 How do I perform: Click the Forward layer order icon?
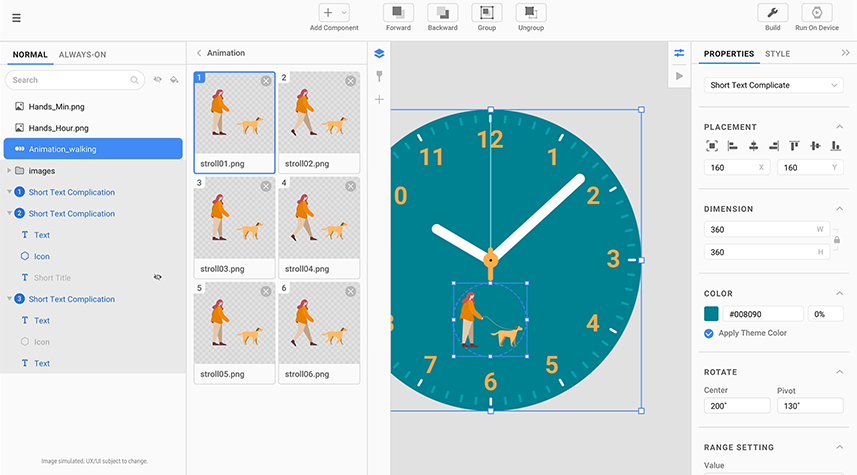[x=398, y=13]
